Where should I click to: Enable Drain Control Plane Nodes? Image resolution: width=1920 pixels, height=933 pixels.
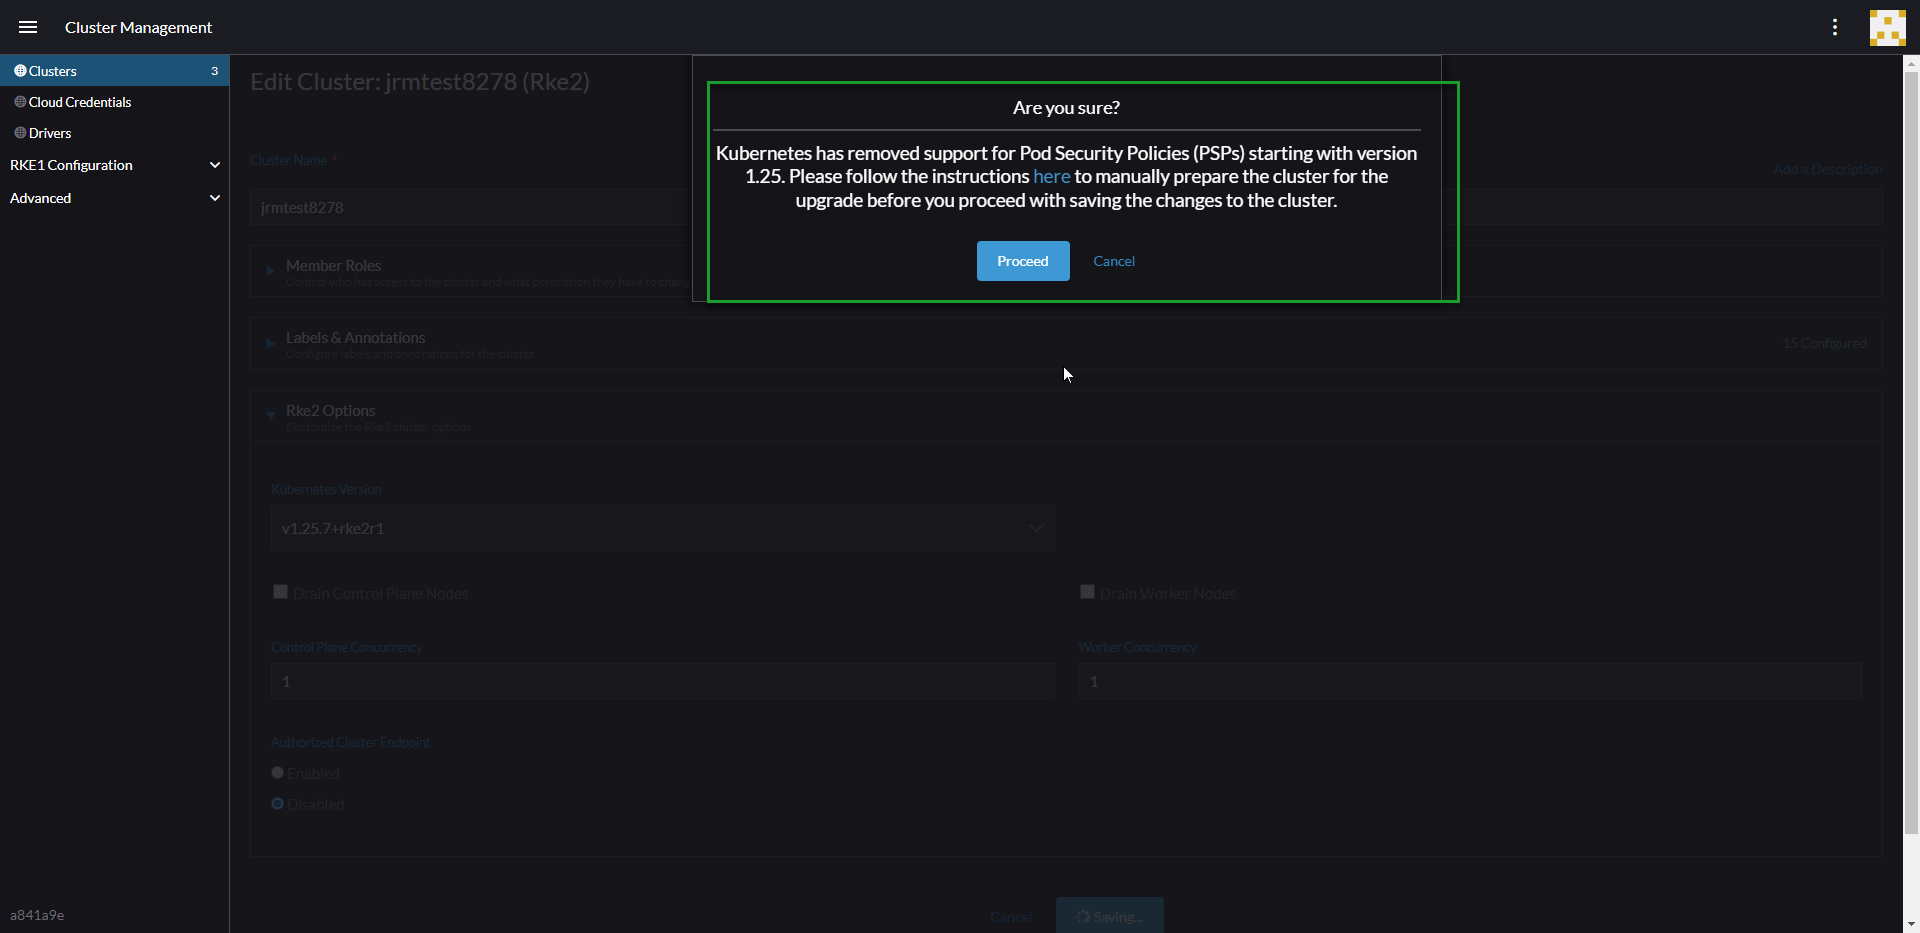point(280,591)
